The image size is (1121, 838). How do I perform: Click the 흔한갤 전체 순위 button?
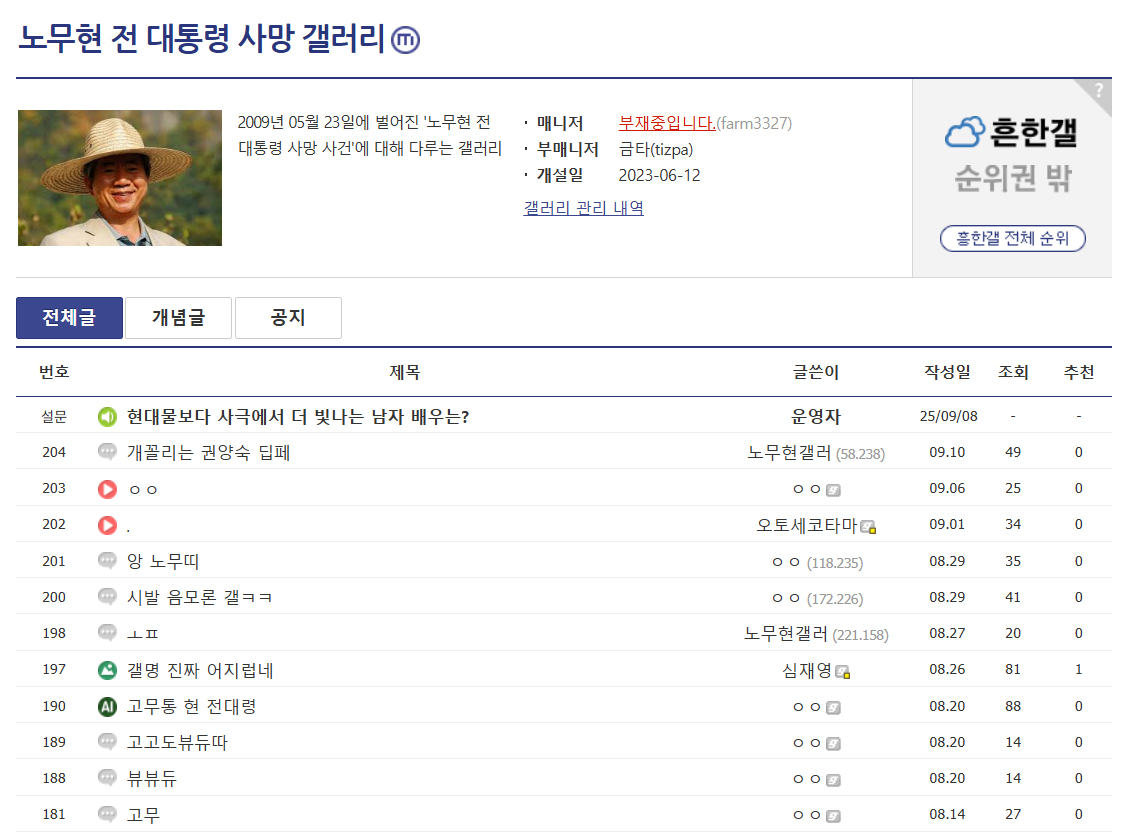[x=1012, y=238]
